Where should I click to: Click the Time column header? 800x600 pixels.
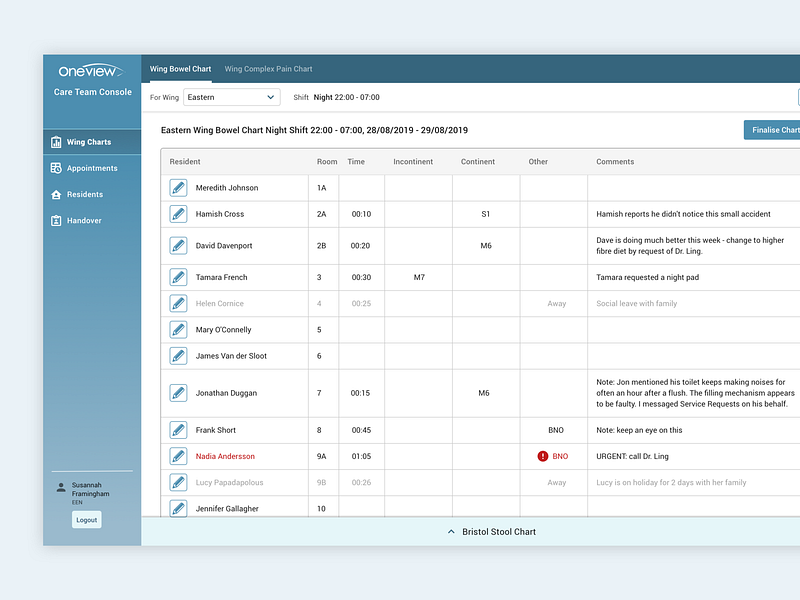tap(356, 162)
